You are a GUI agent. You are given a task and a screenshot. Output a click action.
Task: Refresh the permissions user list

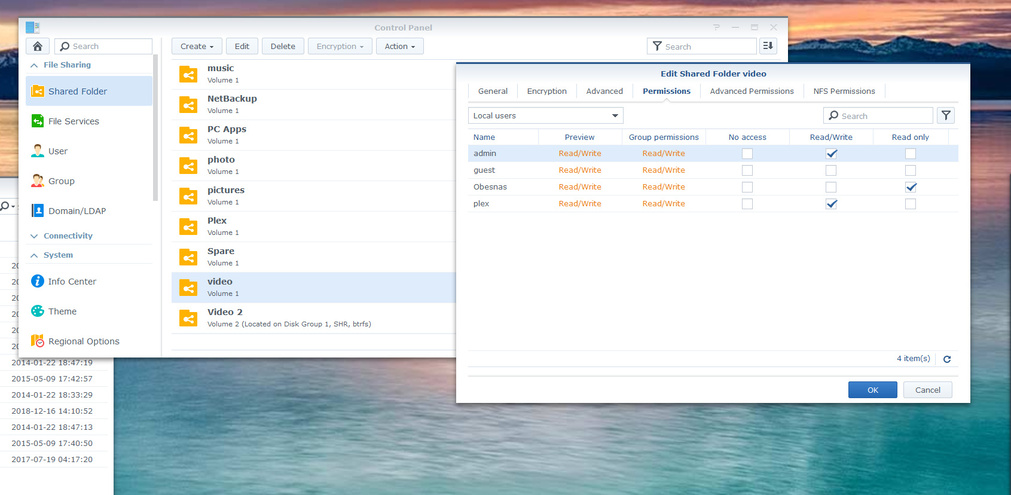click(x=947, y=359)
